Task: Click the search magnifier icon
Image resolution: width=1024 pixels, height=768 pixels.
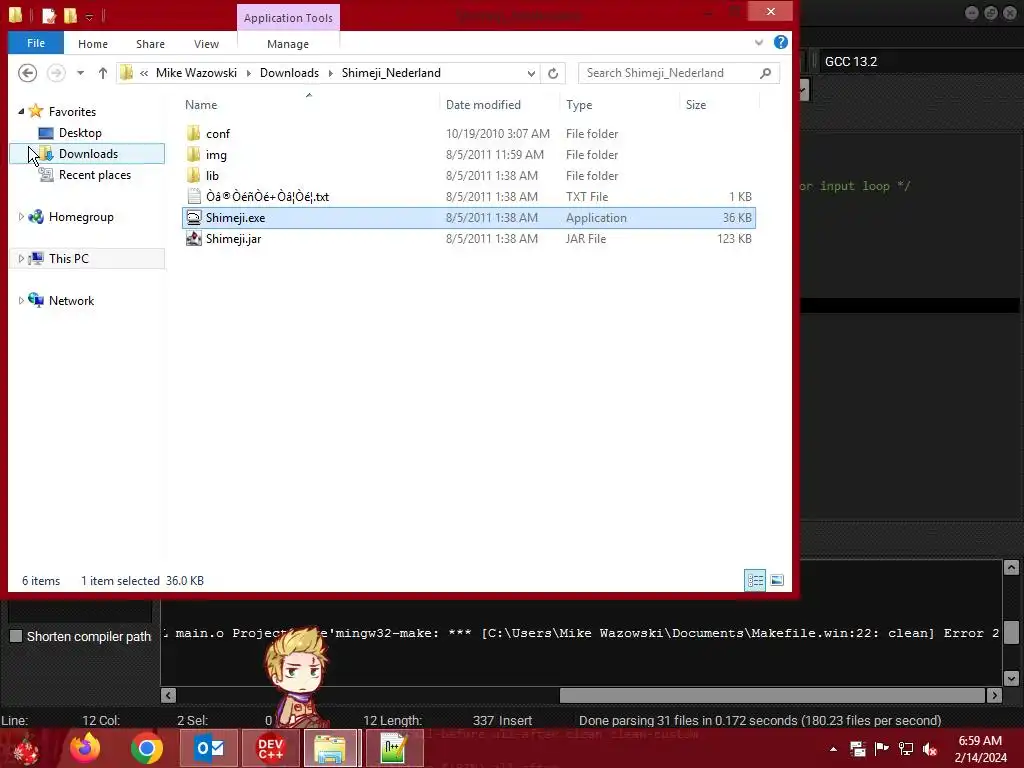Action: click(x=765, y=73)
